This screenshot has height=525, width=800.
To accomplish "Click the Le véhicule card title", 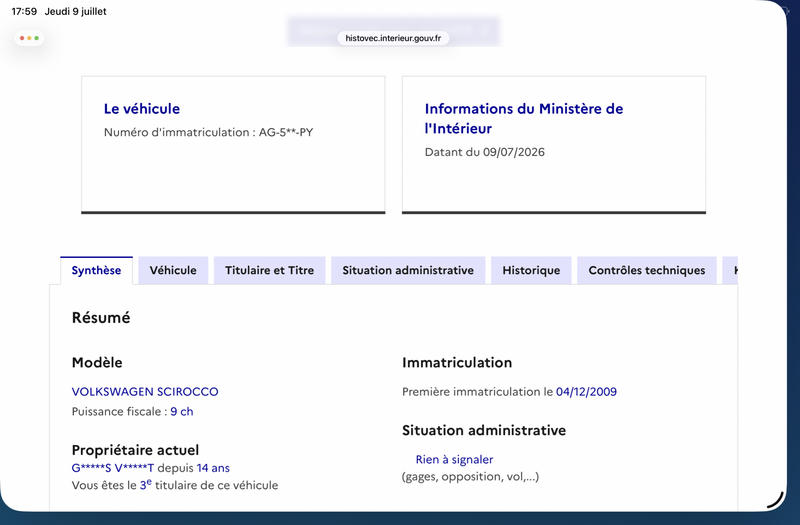I will click(x=142, y=109).
